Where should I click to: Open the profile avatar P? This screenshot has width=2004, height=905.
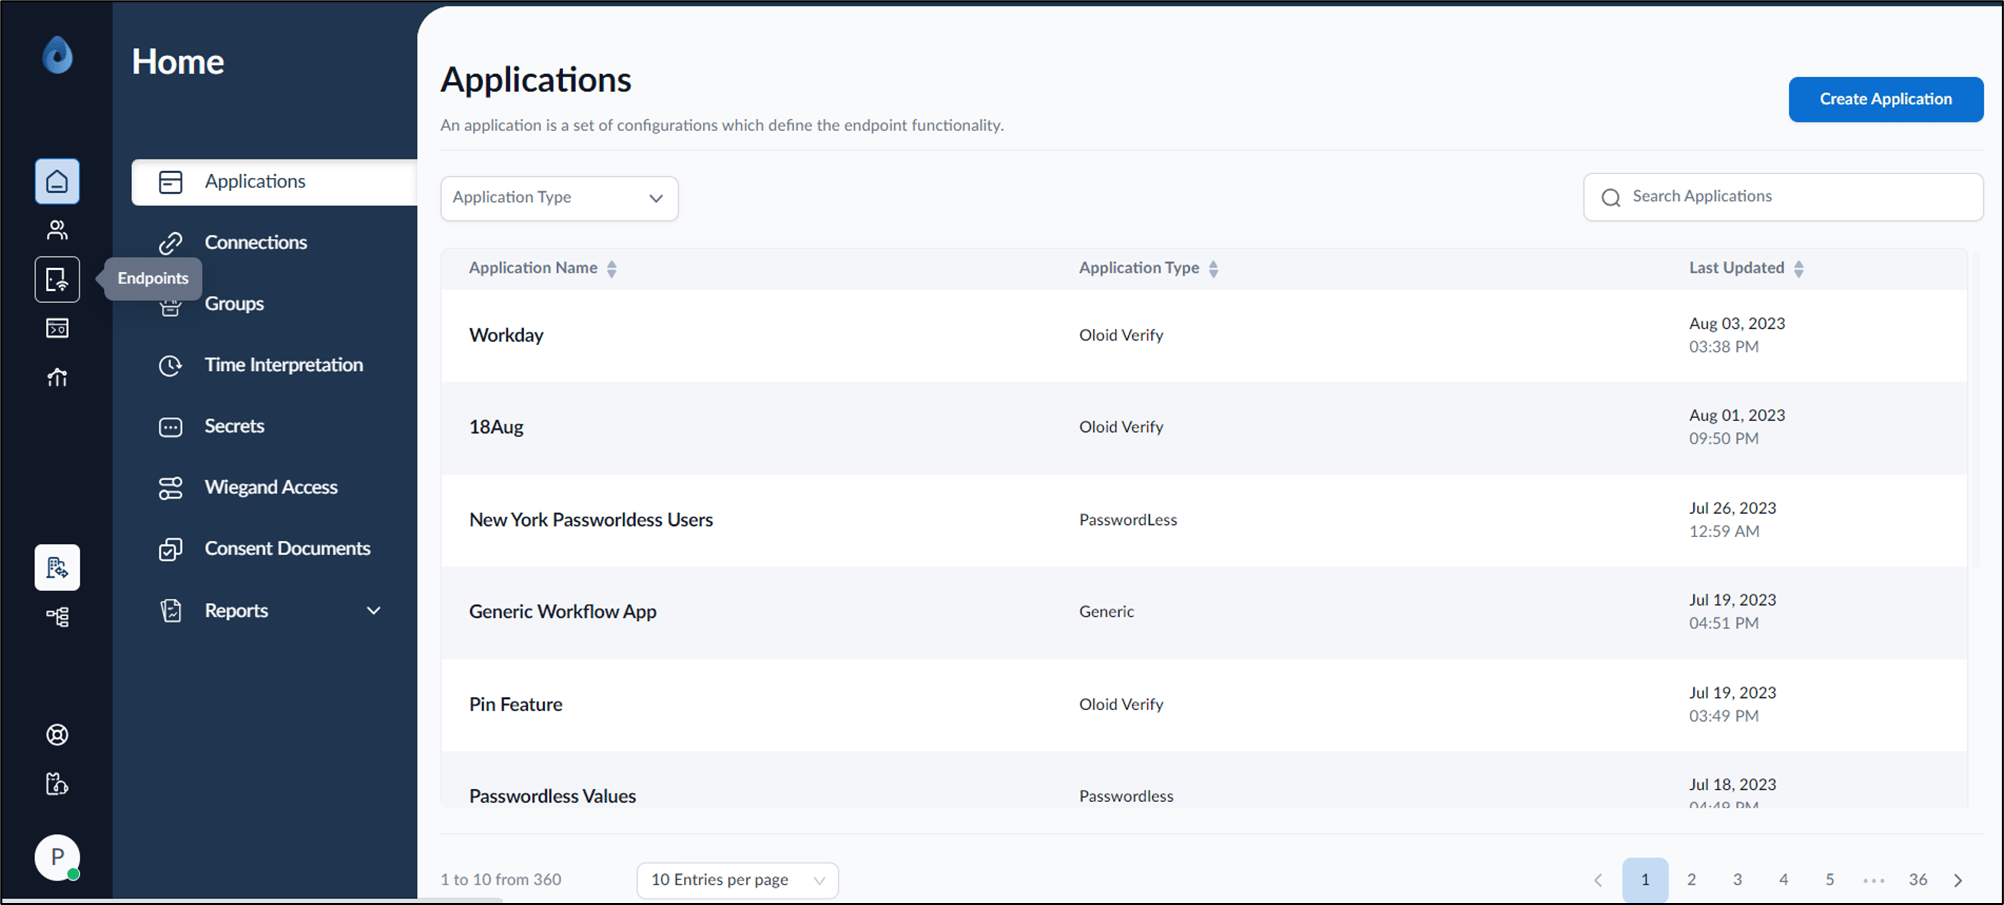(x=57, y=857)
